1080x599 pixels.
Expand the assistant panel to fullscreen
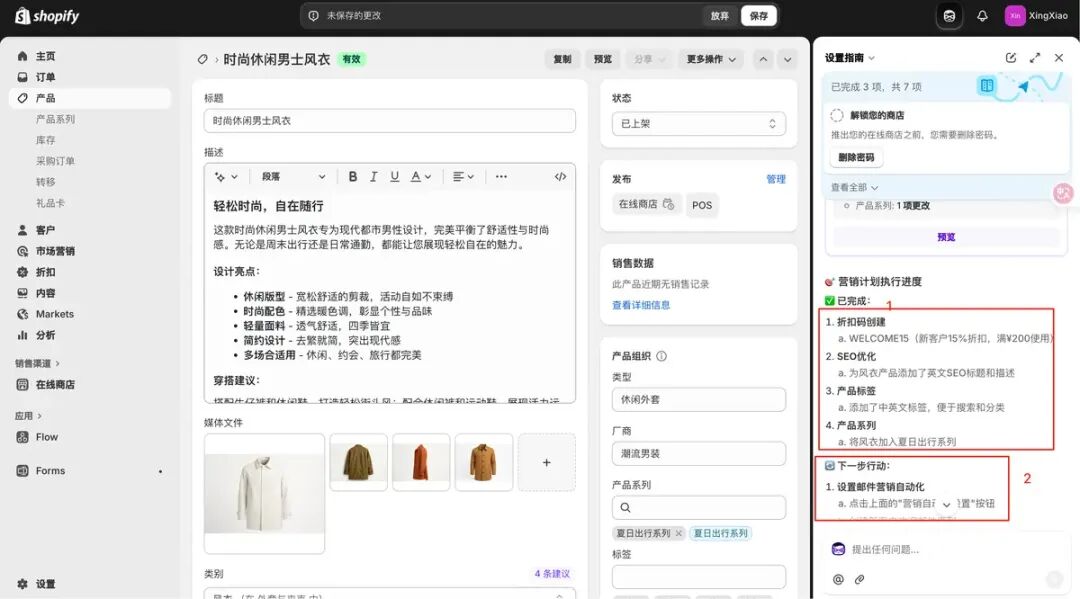point(1035,58)
